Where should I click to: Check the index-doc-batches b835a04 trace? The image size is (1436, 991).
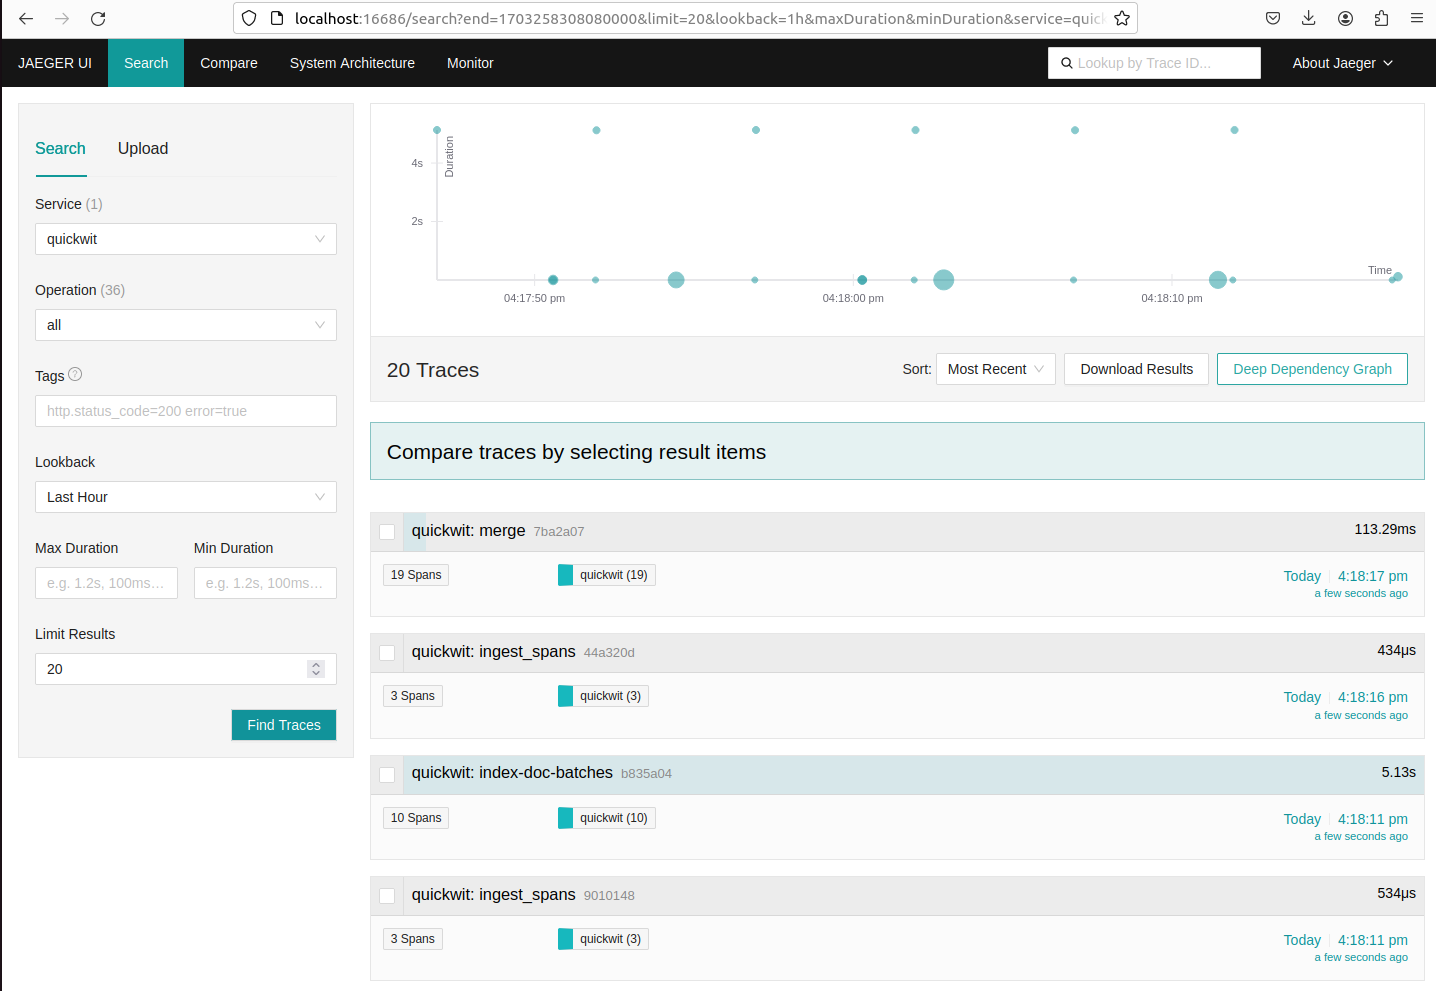coord(387,775)
